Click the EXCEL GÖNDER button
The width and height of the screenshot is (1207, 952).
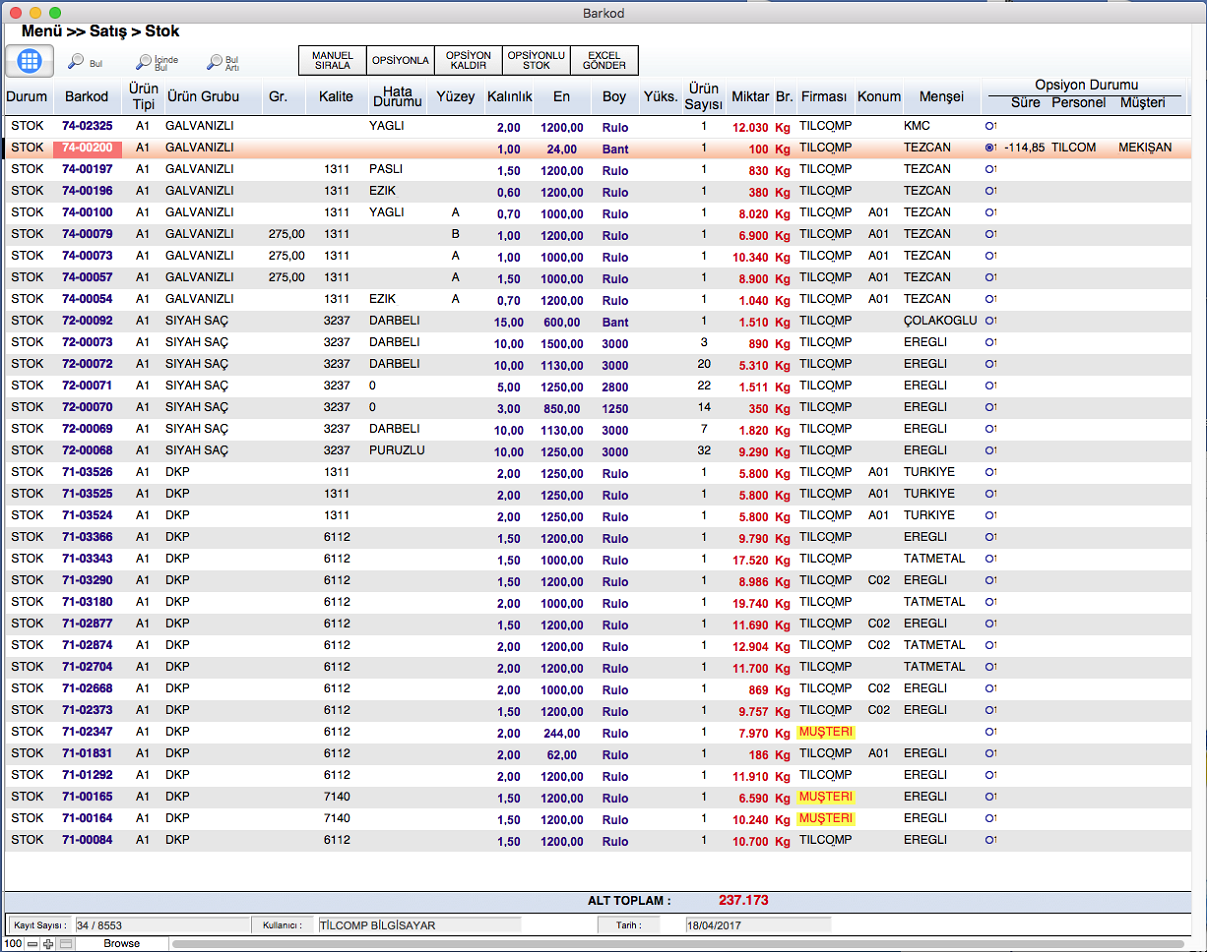pos(604,61)
